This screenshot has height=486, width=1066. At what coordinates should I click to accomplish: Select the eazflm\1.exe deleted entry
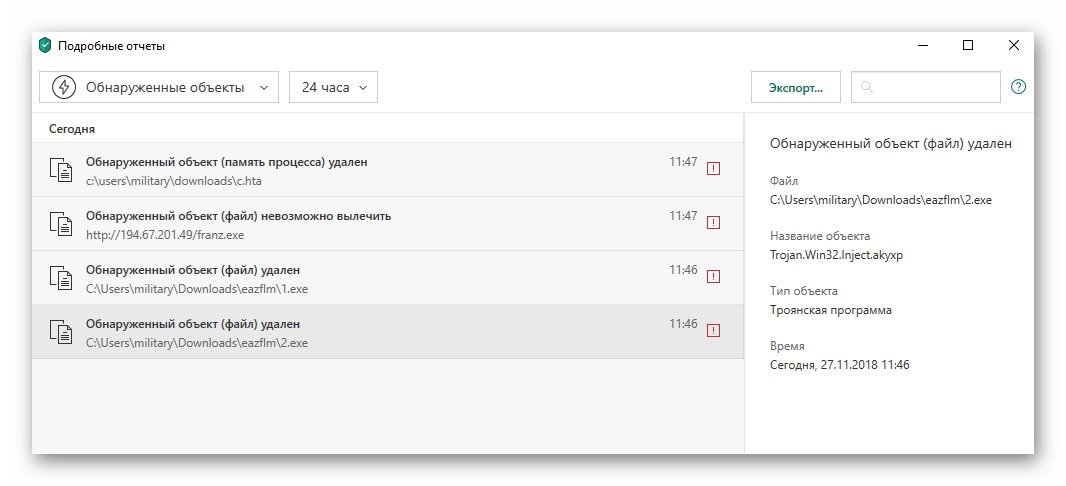click(x=388, y=277)
